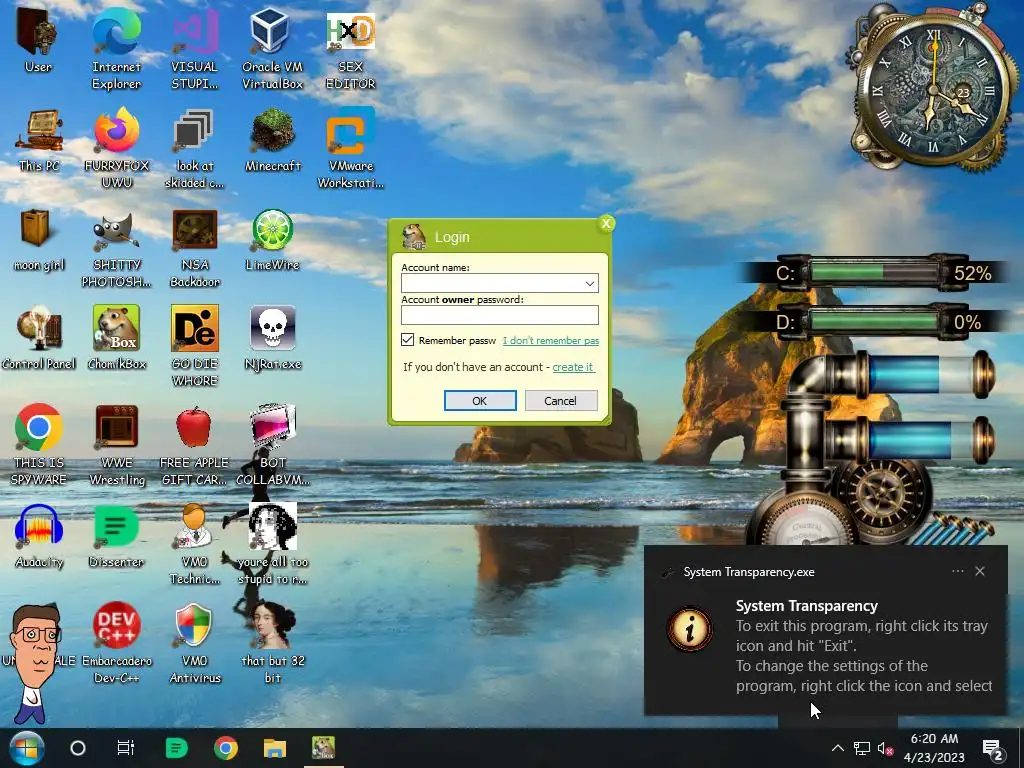1024x768 pixels.
Task: Uncheck the Remember password checkbox
Action: 408,340
